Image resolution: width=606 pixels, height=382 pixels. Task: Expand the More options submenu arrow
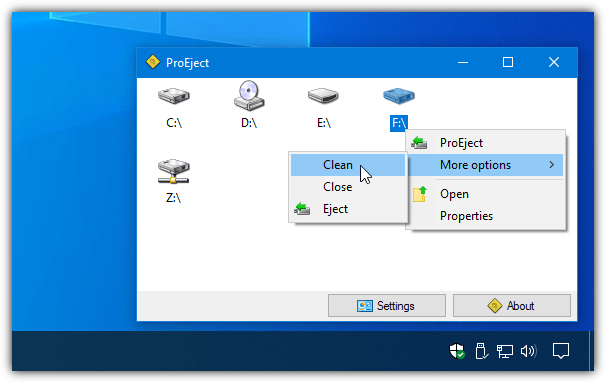[x=552, y=165]
